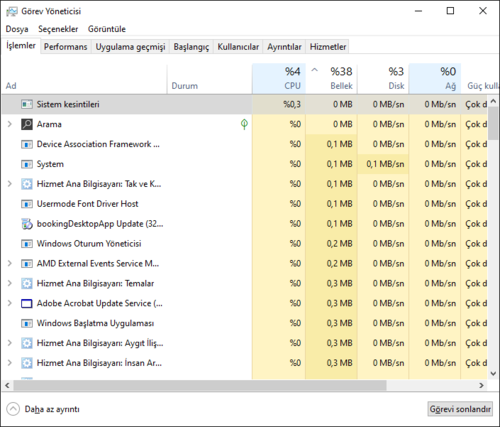Sort by the Ağ column header

[435, 79]
